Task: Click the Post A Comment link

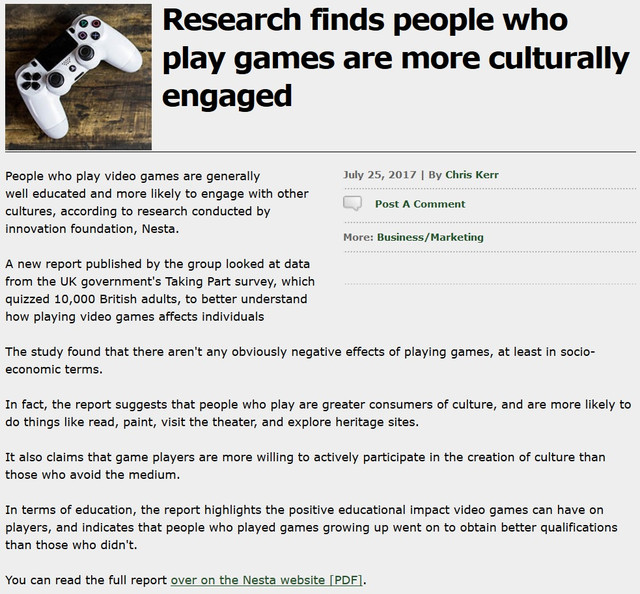Action: coord(420,204)
